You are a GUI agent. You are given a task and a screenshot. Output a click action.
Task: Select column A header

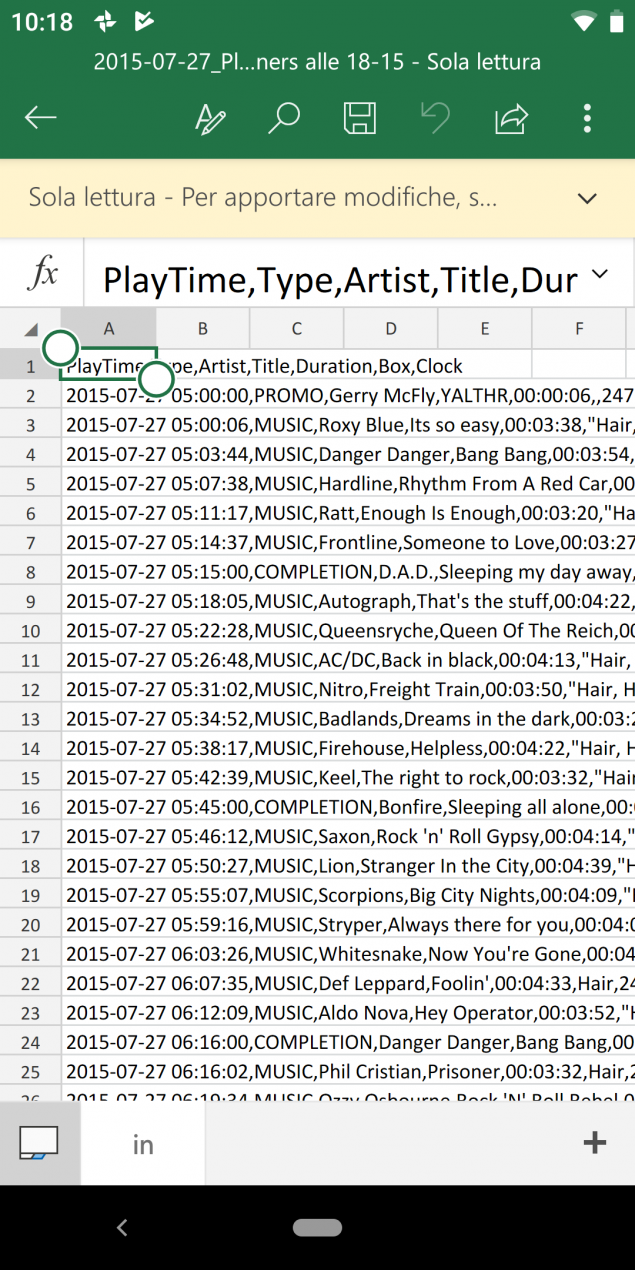(x=109, y=328)
